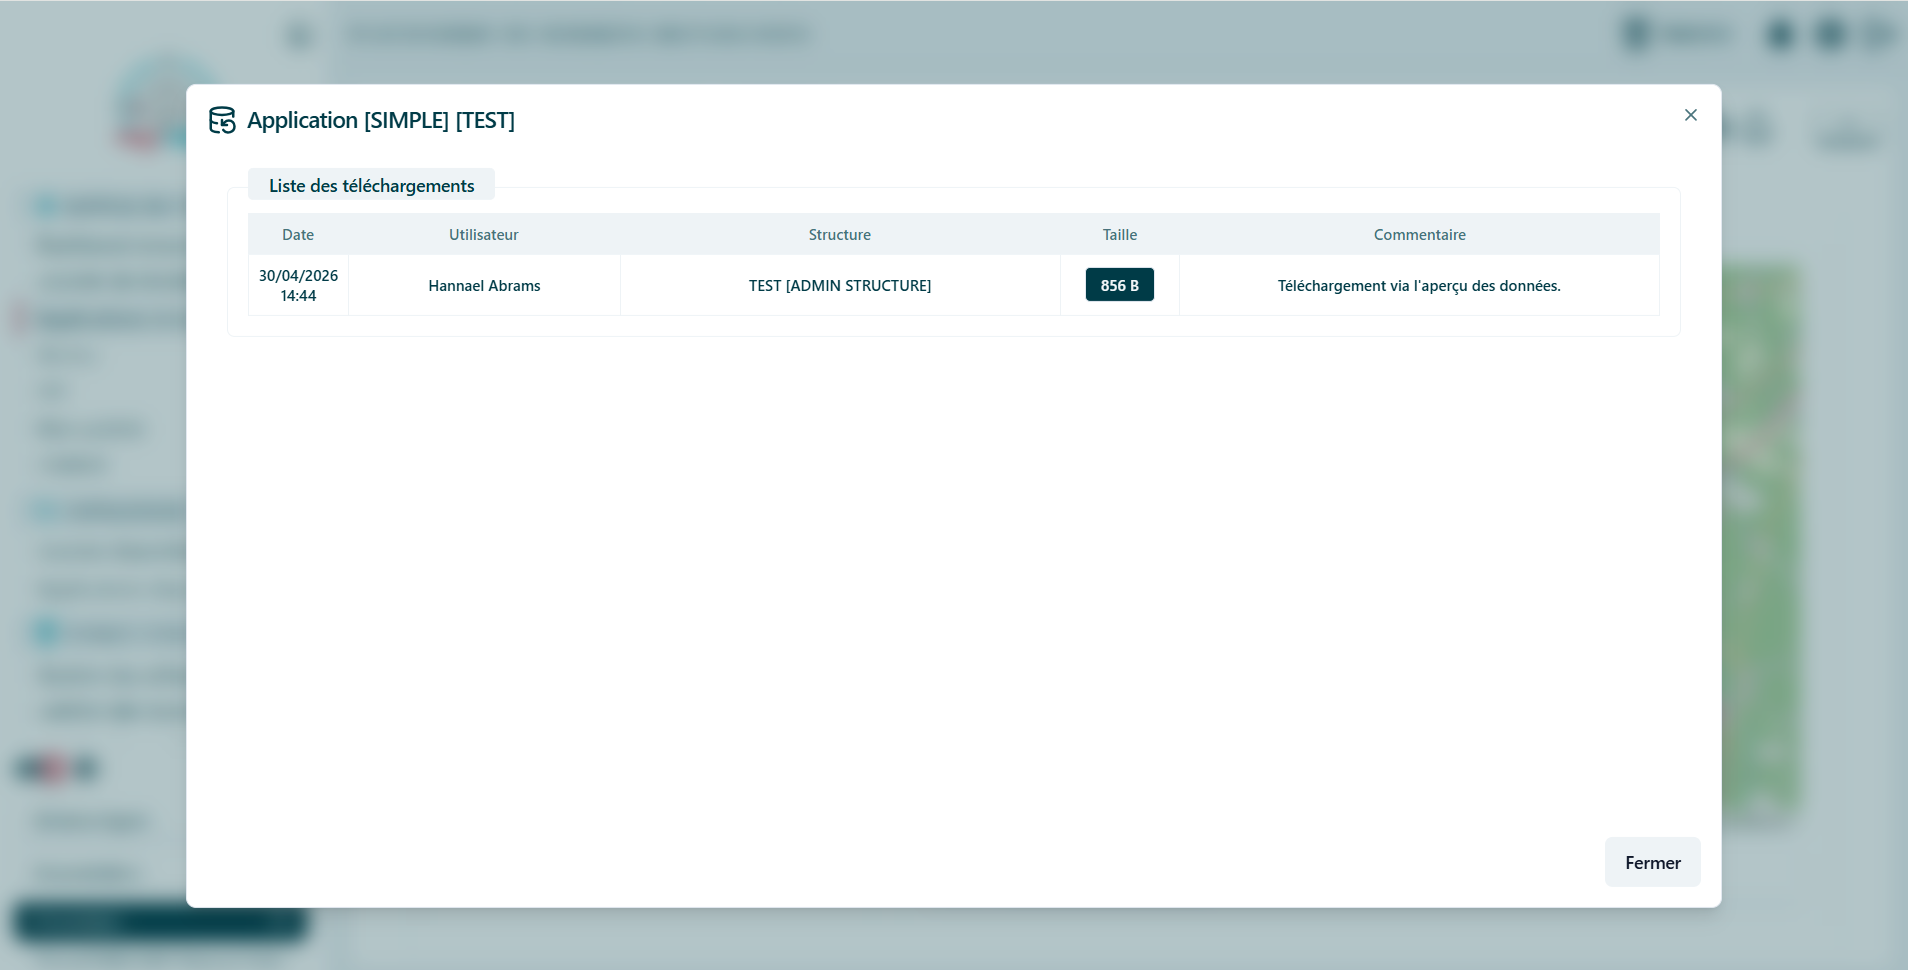Viewport: 1908px width, 970px height.
Task: Click the Commentaire column header
Action: (1419, 234)
